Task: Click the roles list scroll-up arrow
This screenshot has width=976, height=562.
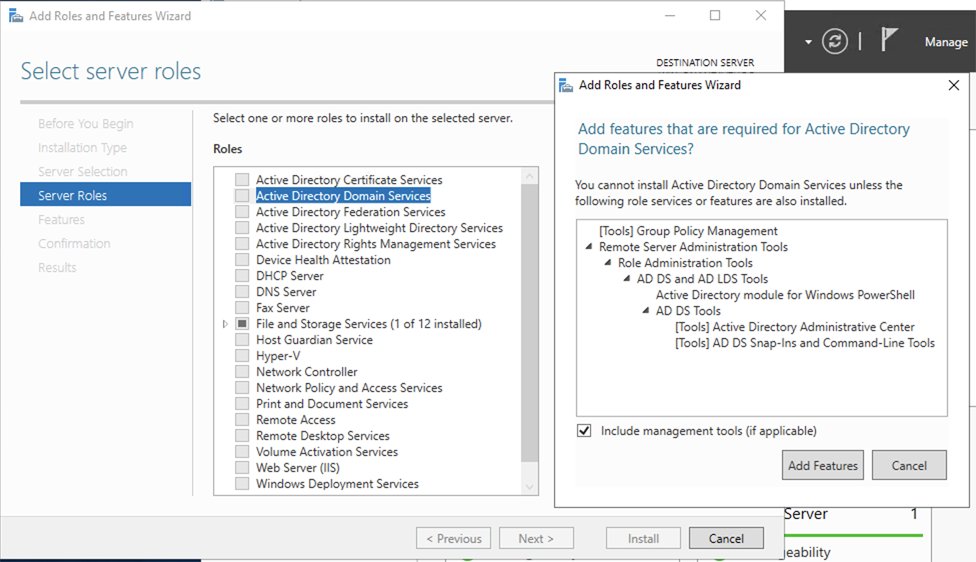Action: [x=530, y=176]
